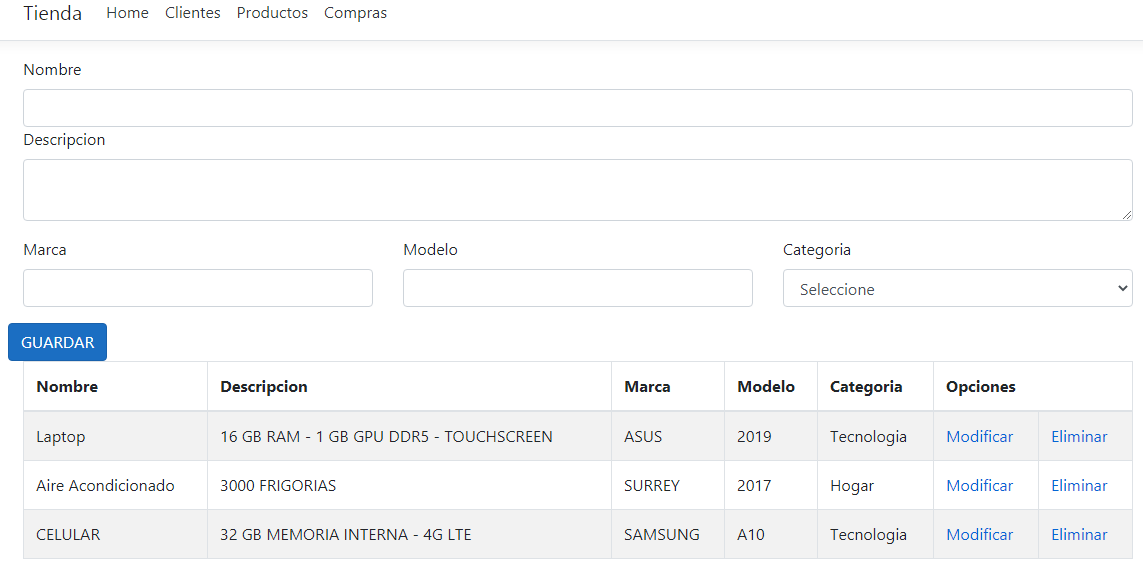Open the Categoria Seleccione dropdown
Screen dimensions: 1143x567
point(957,289)
